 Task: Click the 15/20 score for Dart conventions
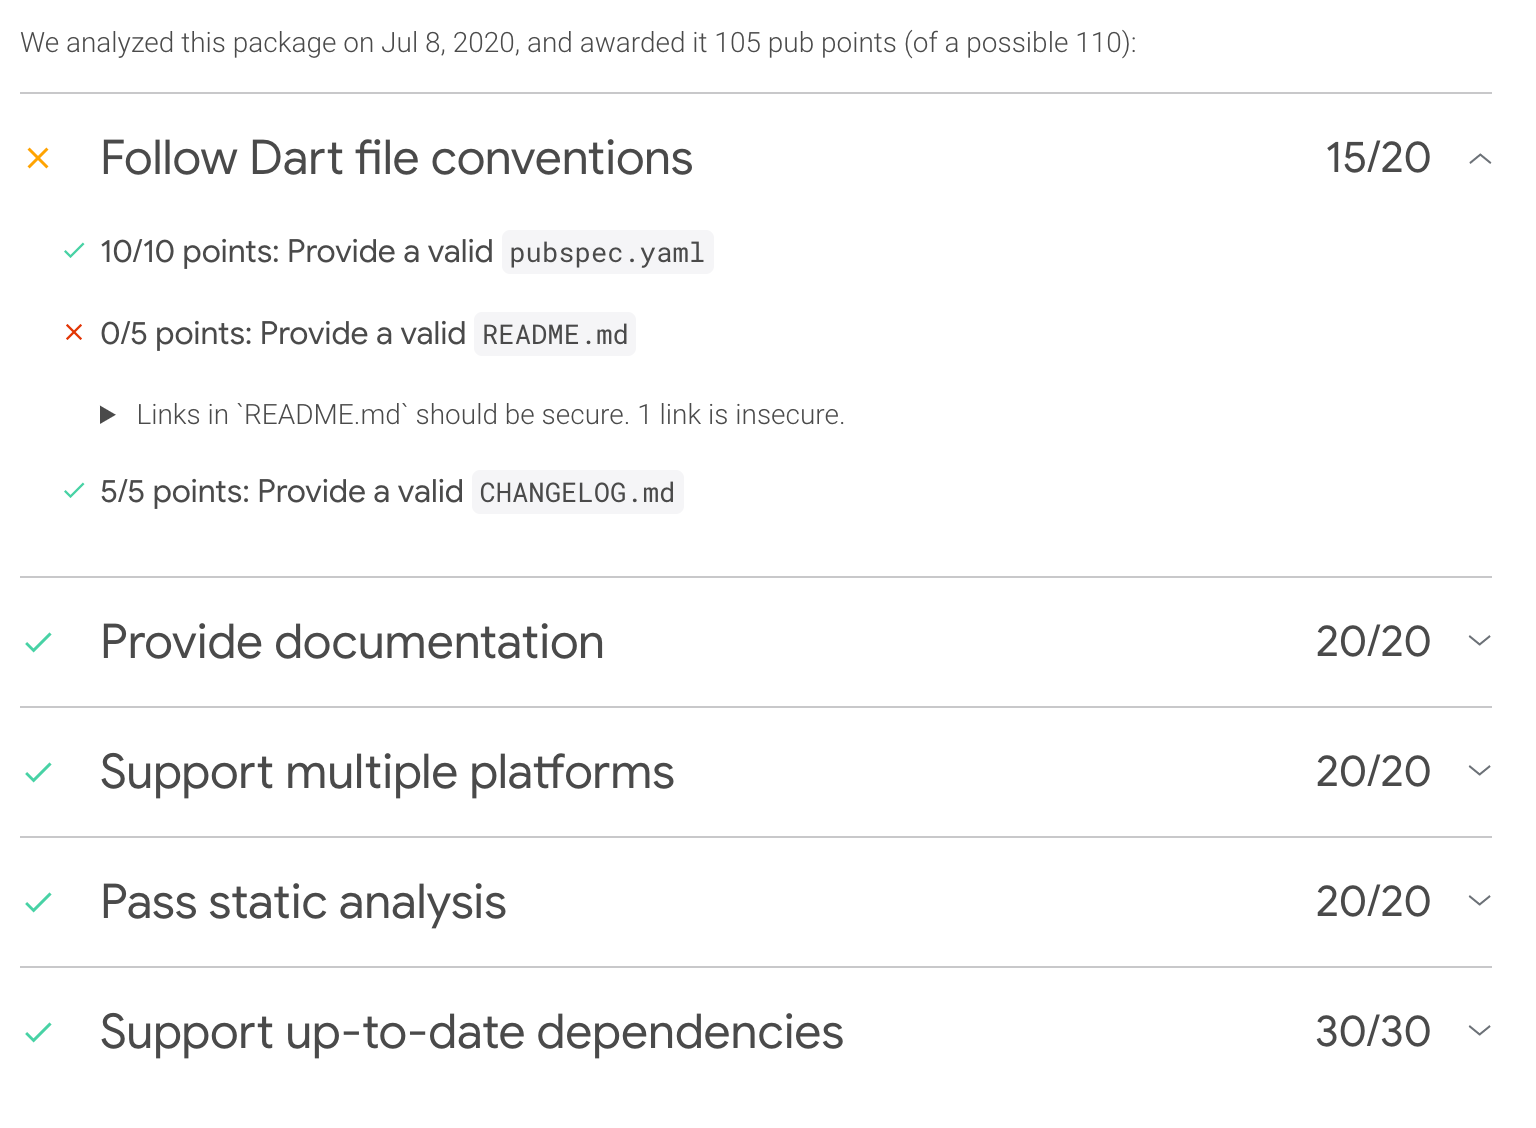click(x=1378, y=158)
